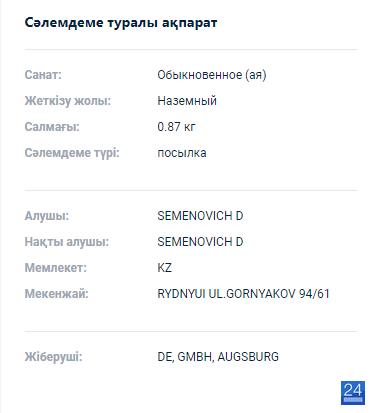This screenshot has height=413, width=373.
Task: Select the посылка type value
Action: click(182, 153)
